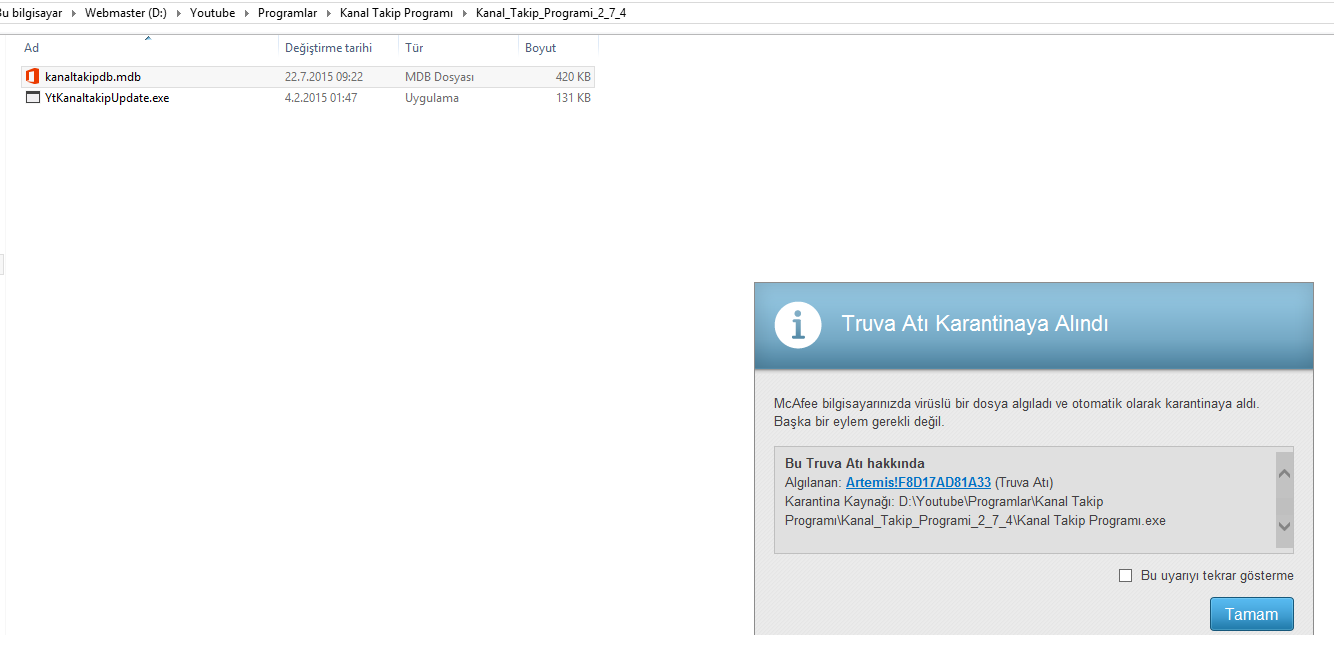Expand the chevron after Programlar breadcrumb
Image resolution: width=1334 pixels, height=648 pixels.
329,14
